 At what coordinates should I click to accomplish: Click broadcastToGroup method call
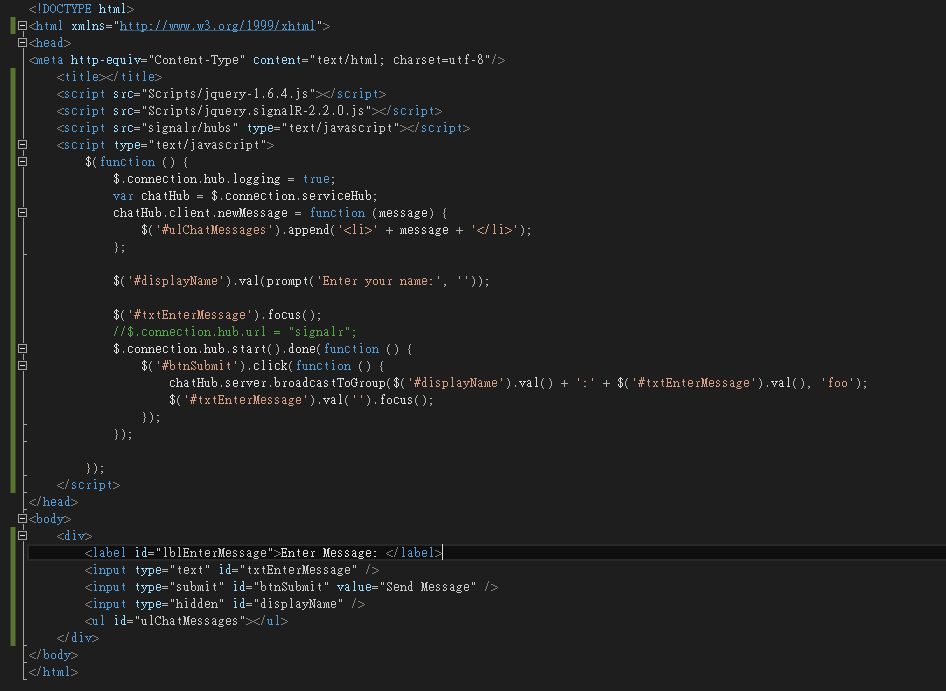pyautogui.click(x=329, y=383)
